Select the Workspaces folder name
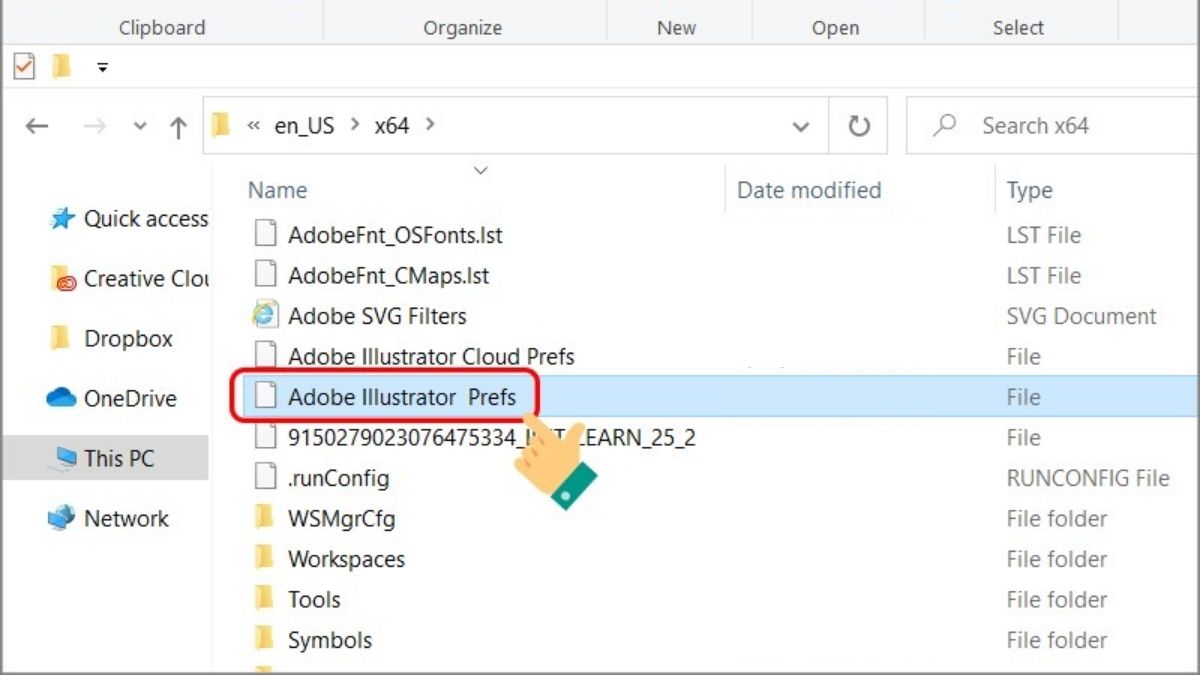The width and height of the screenshot is (1200, 675). [346, 559]
